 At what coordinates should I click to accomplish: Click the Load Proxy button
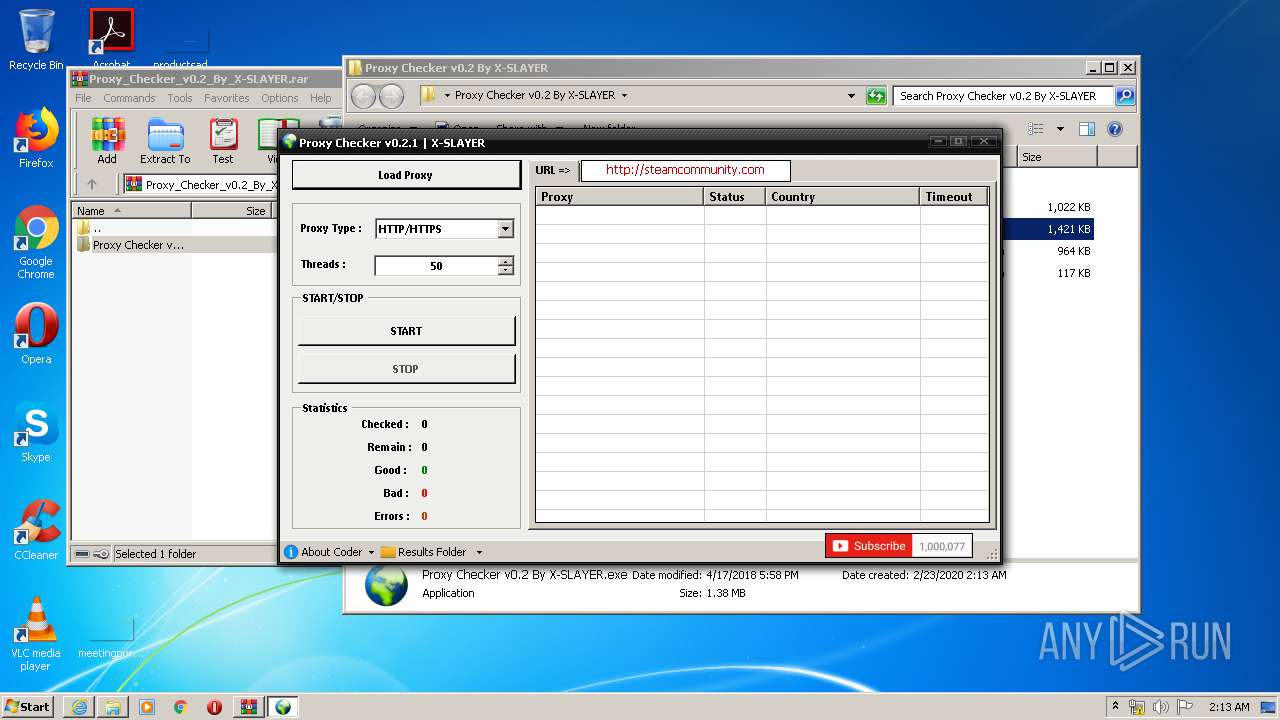tap(406, 175)
